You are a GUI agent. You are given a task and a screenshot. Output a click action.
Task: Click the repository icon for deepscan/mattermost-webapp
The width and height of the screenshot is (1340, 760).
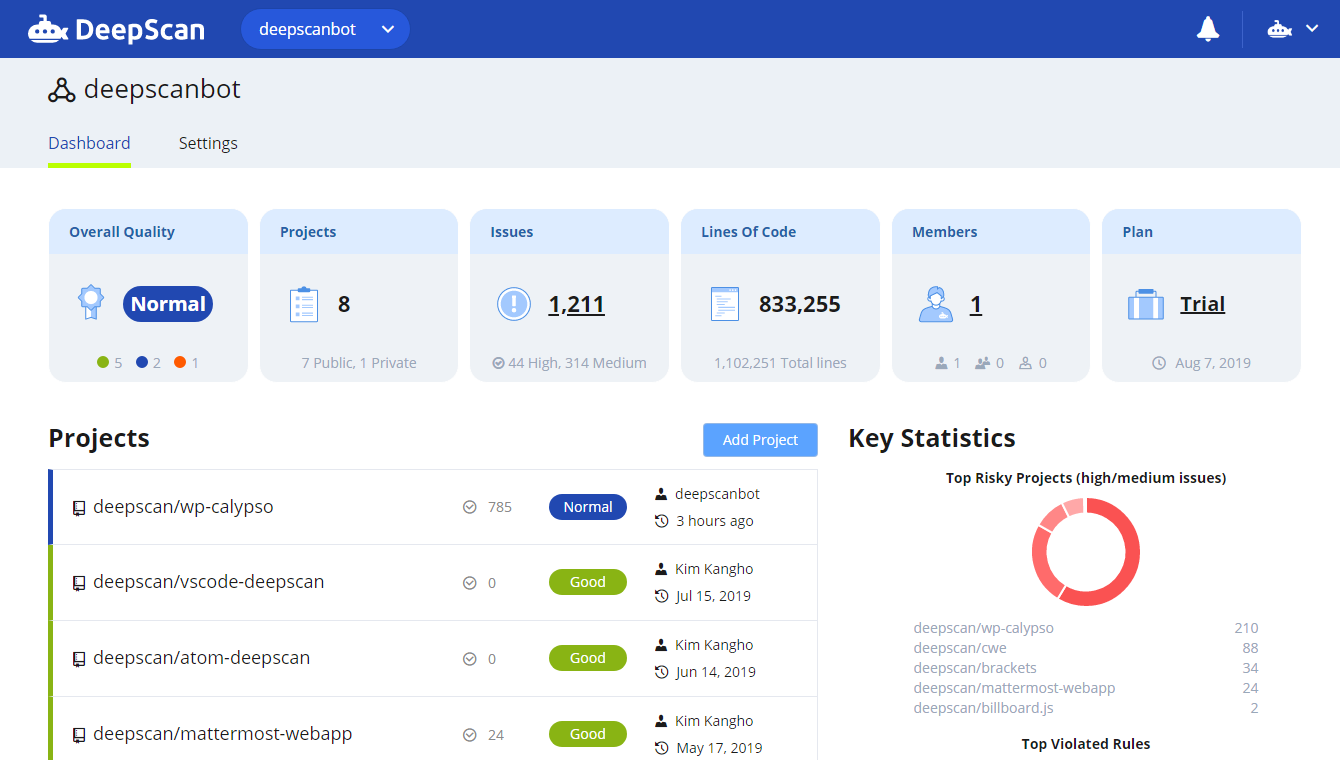(79, 735)
